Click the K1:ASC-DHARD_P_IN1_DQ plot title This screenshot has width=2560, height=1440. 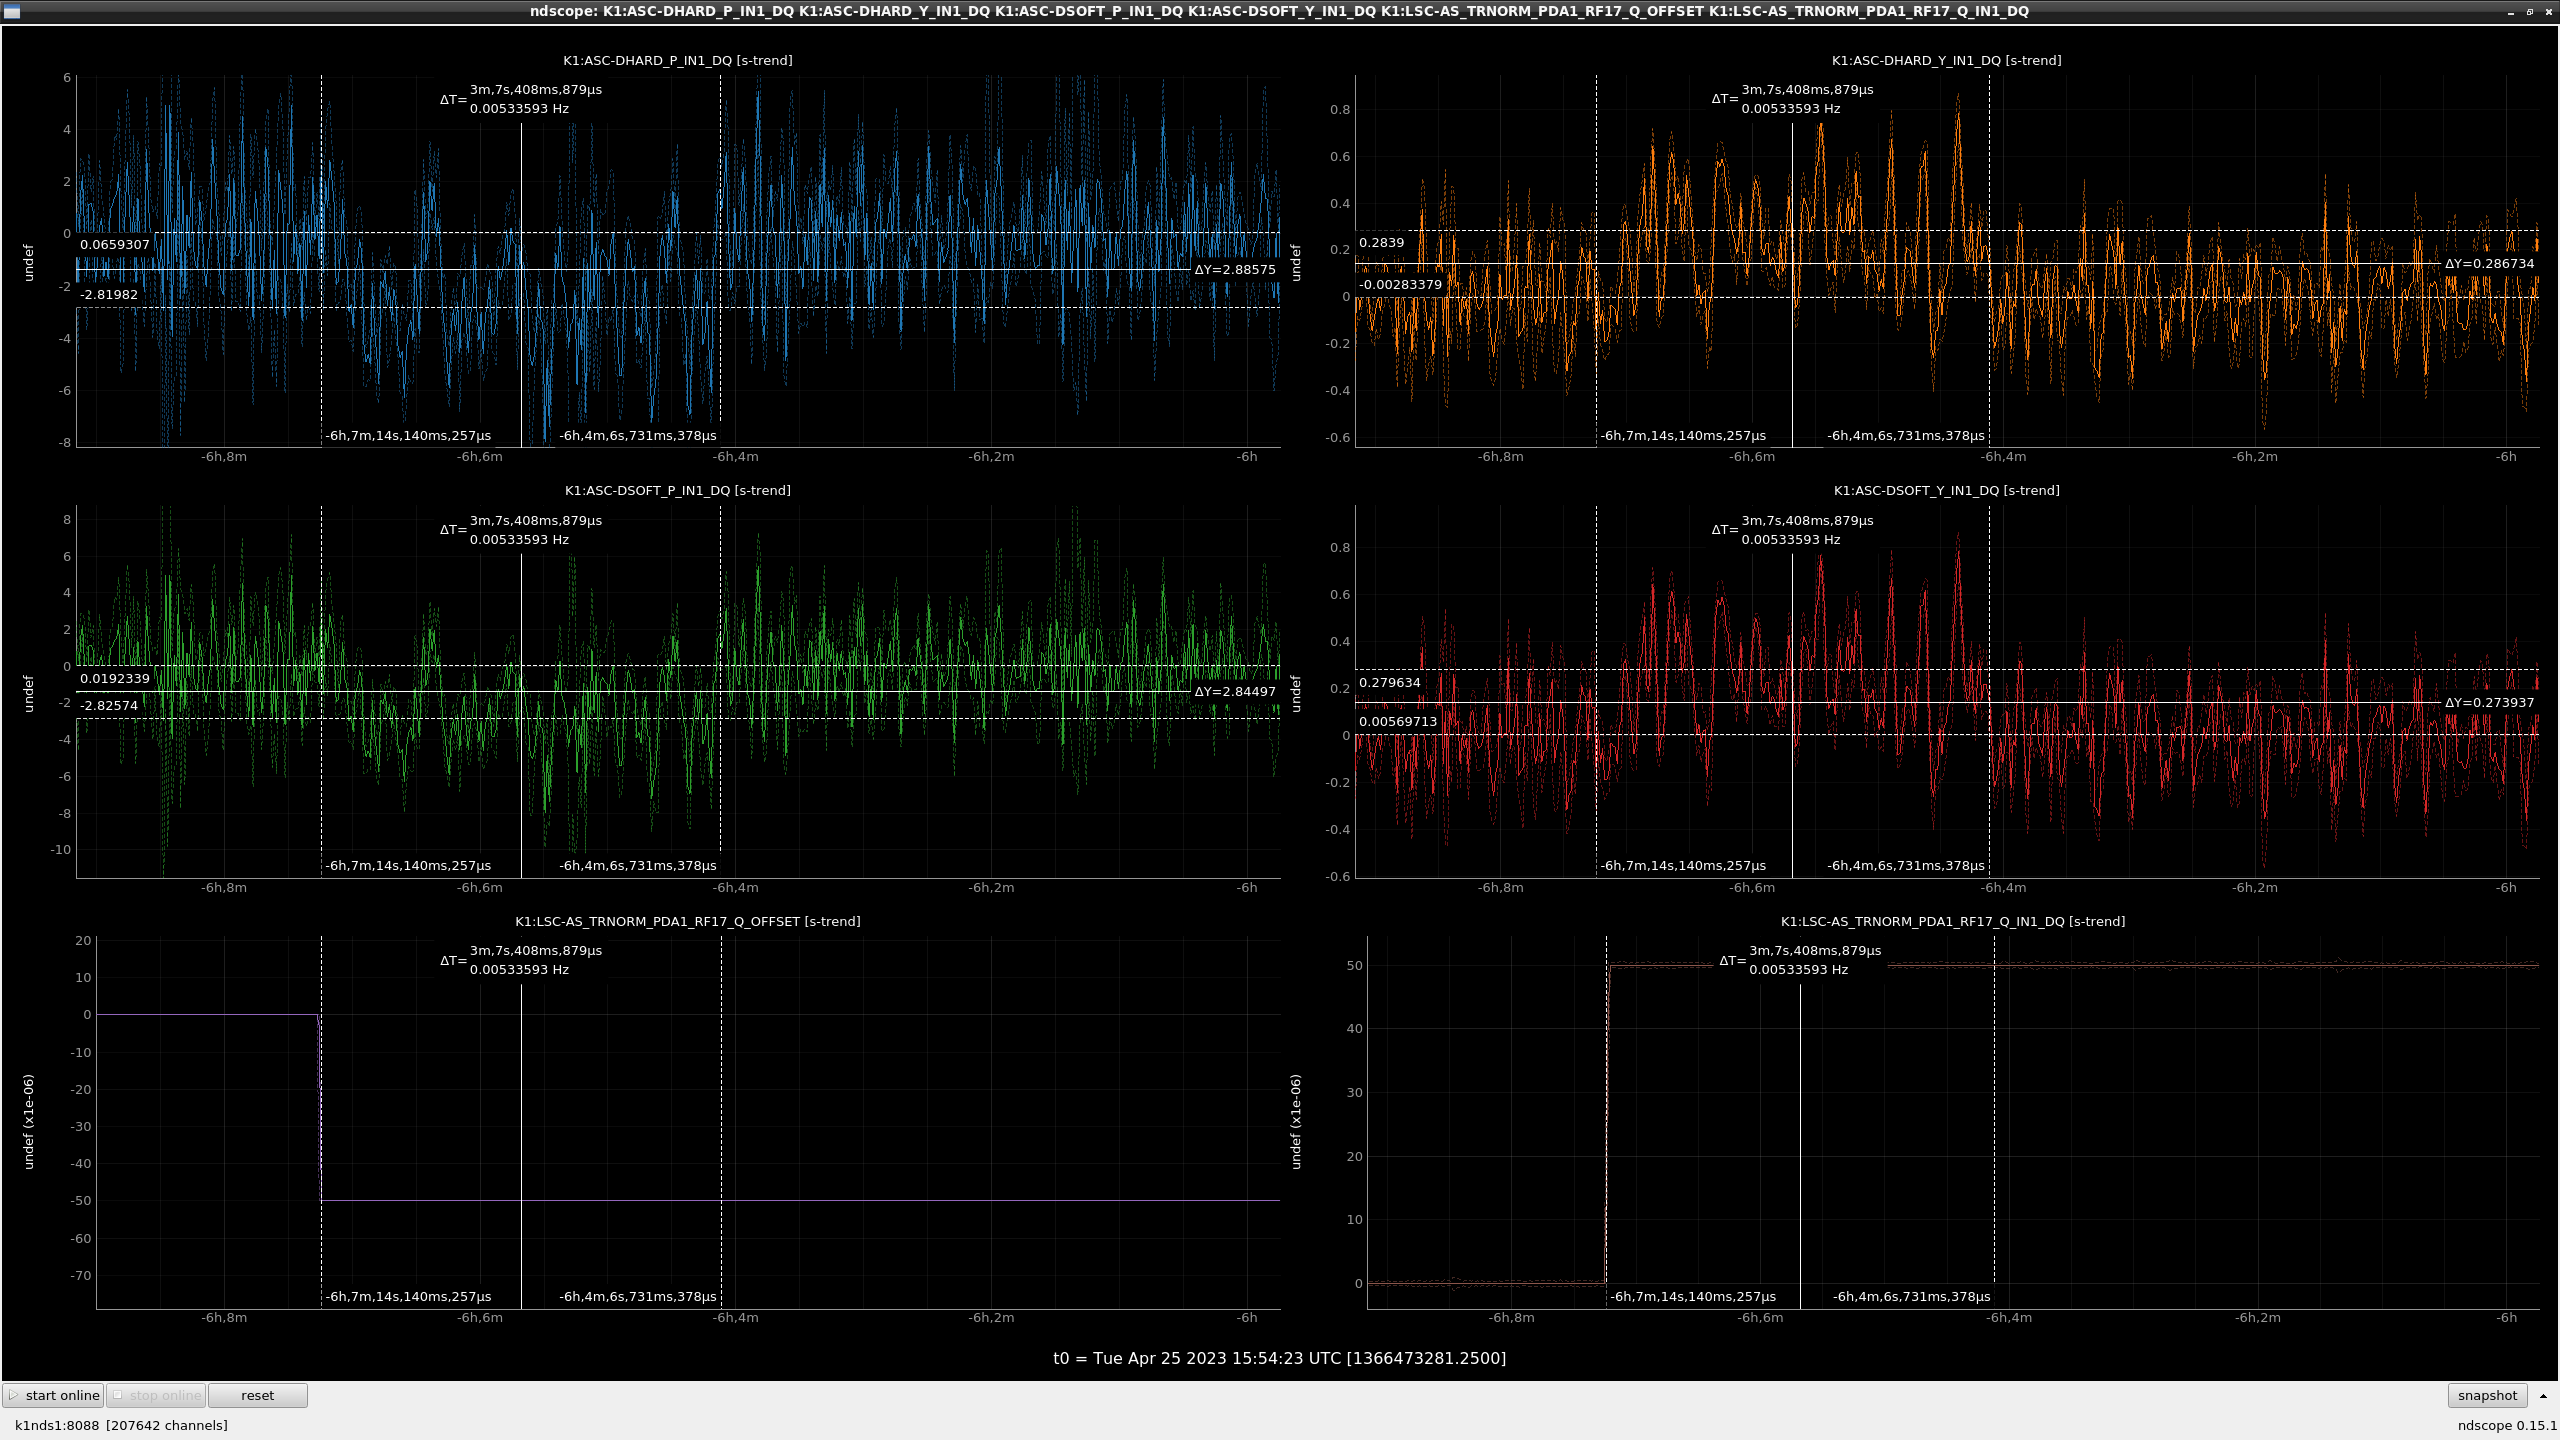(678, 60)
